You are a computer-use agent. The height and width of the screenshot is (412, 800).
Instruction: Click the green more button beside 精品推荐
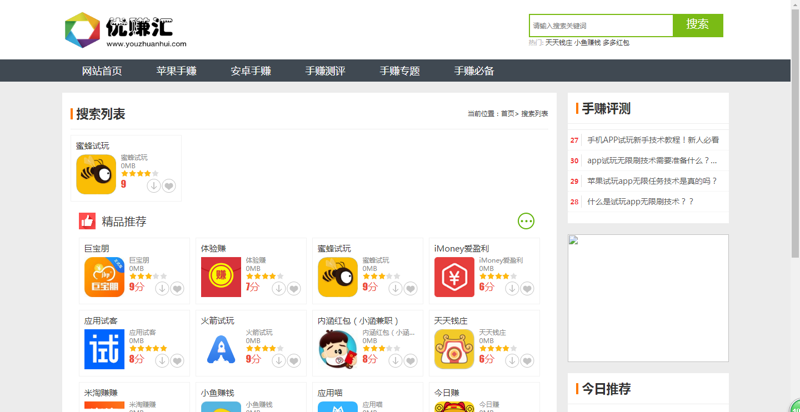click(526, 221)
